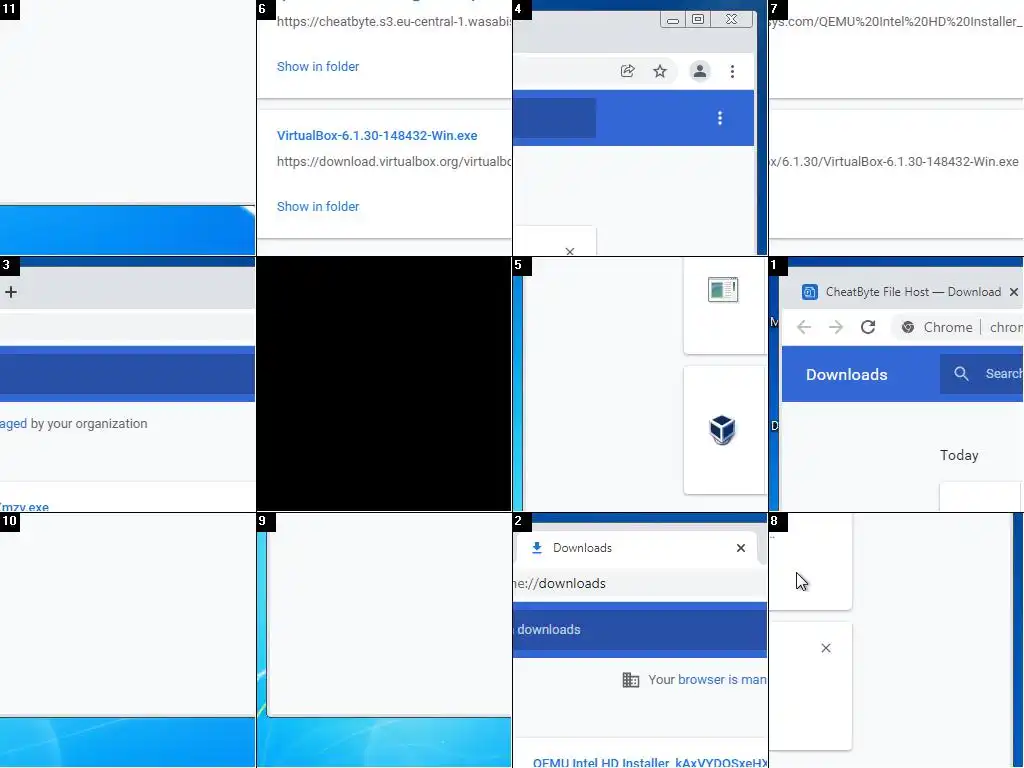This screenshot has height=768, width=1024.
Task: Click the Downloads page heading
Action: click(x=846, y=375)
